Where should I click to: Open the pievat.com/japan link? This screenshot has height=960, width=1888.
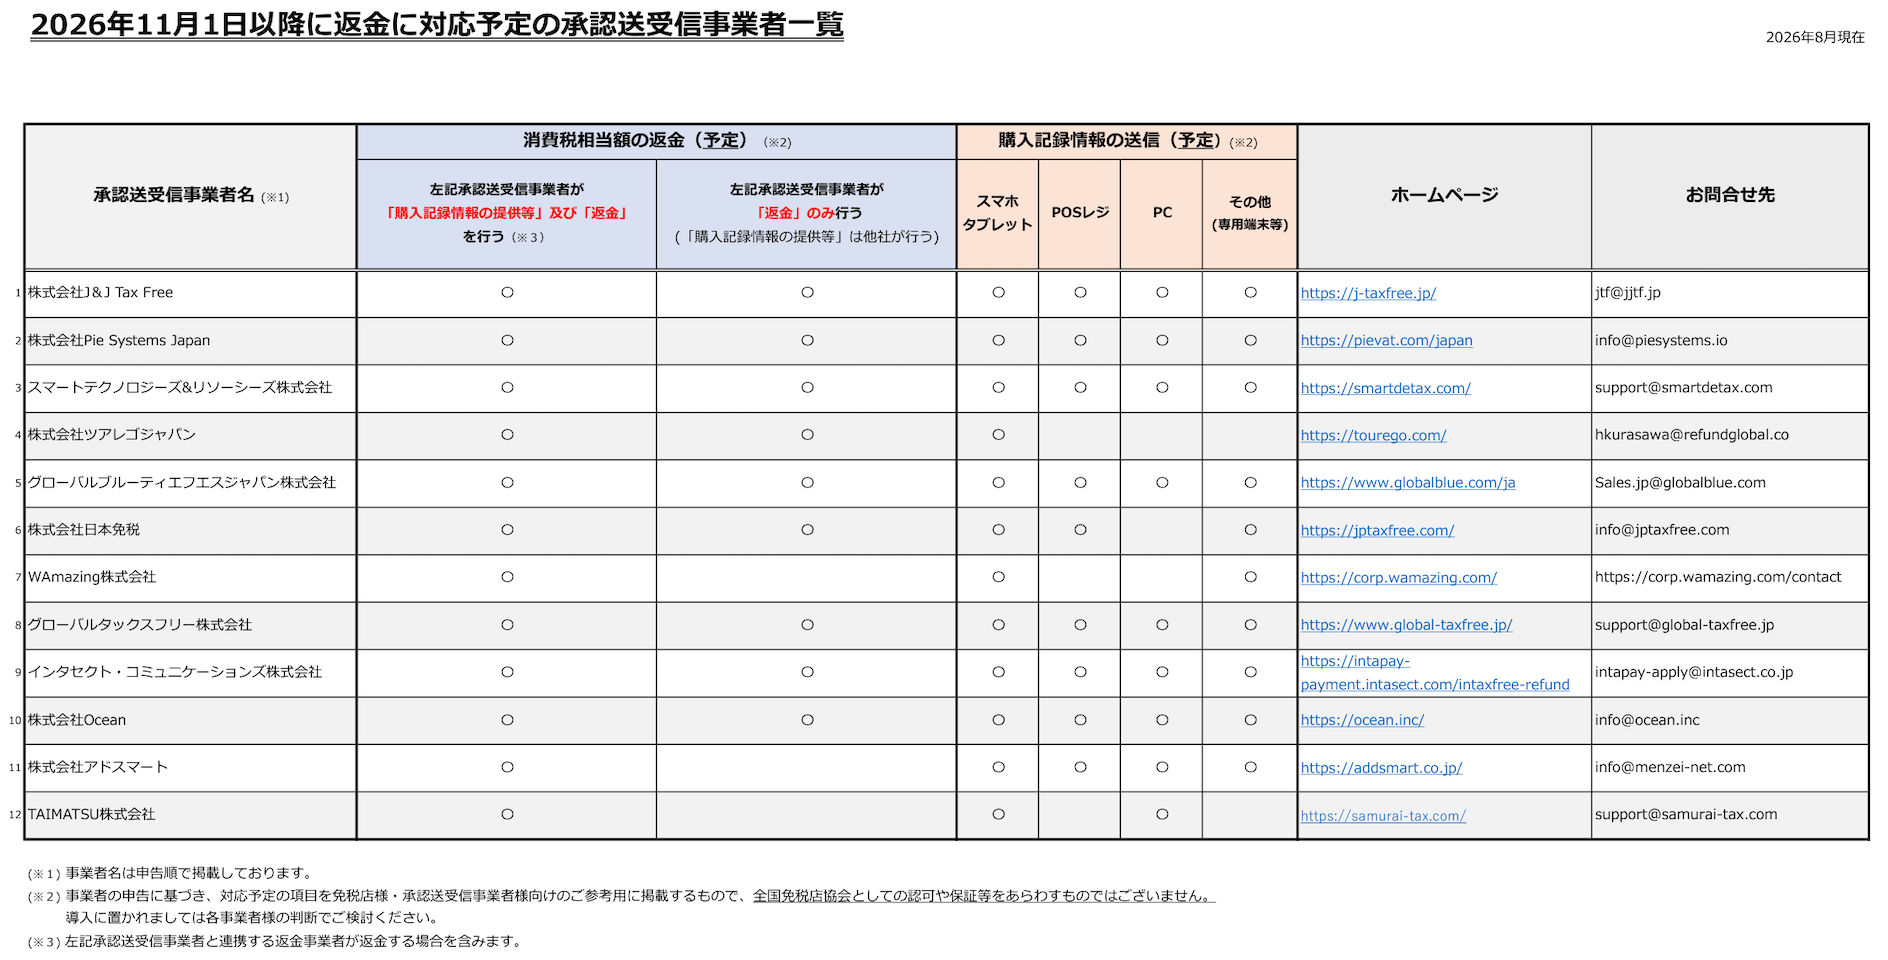click(1386, 340)
